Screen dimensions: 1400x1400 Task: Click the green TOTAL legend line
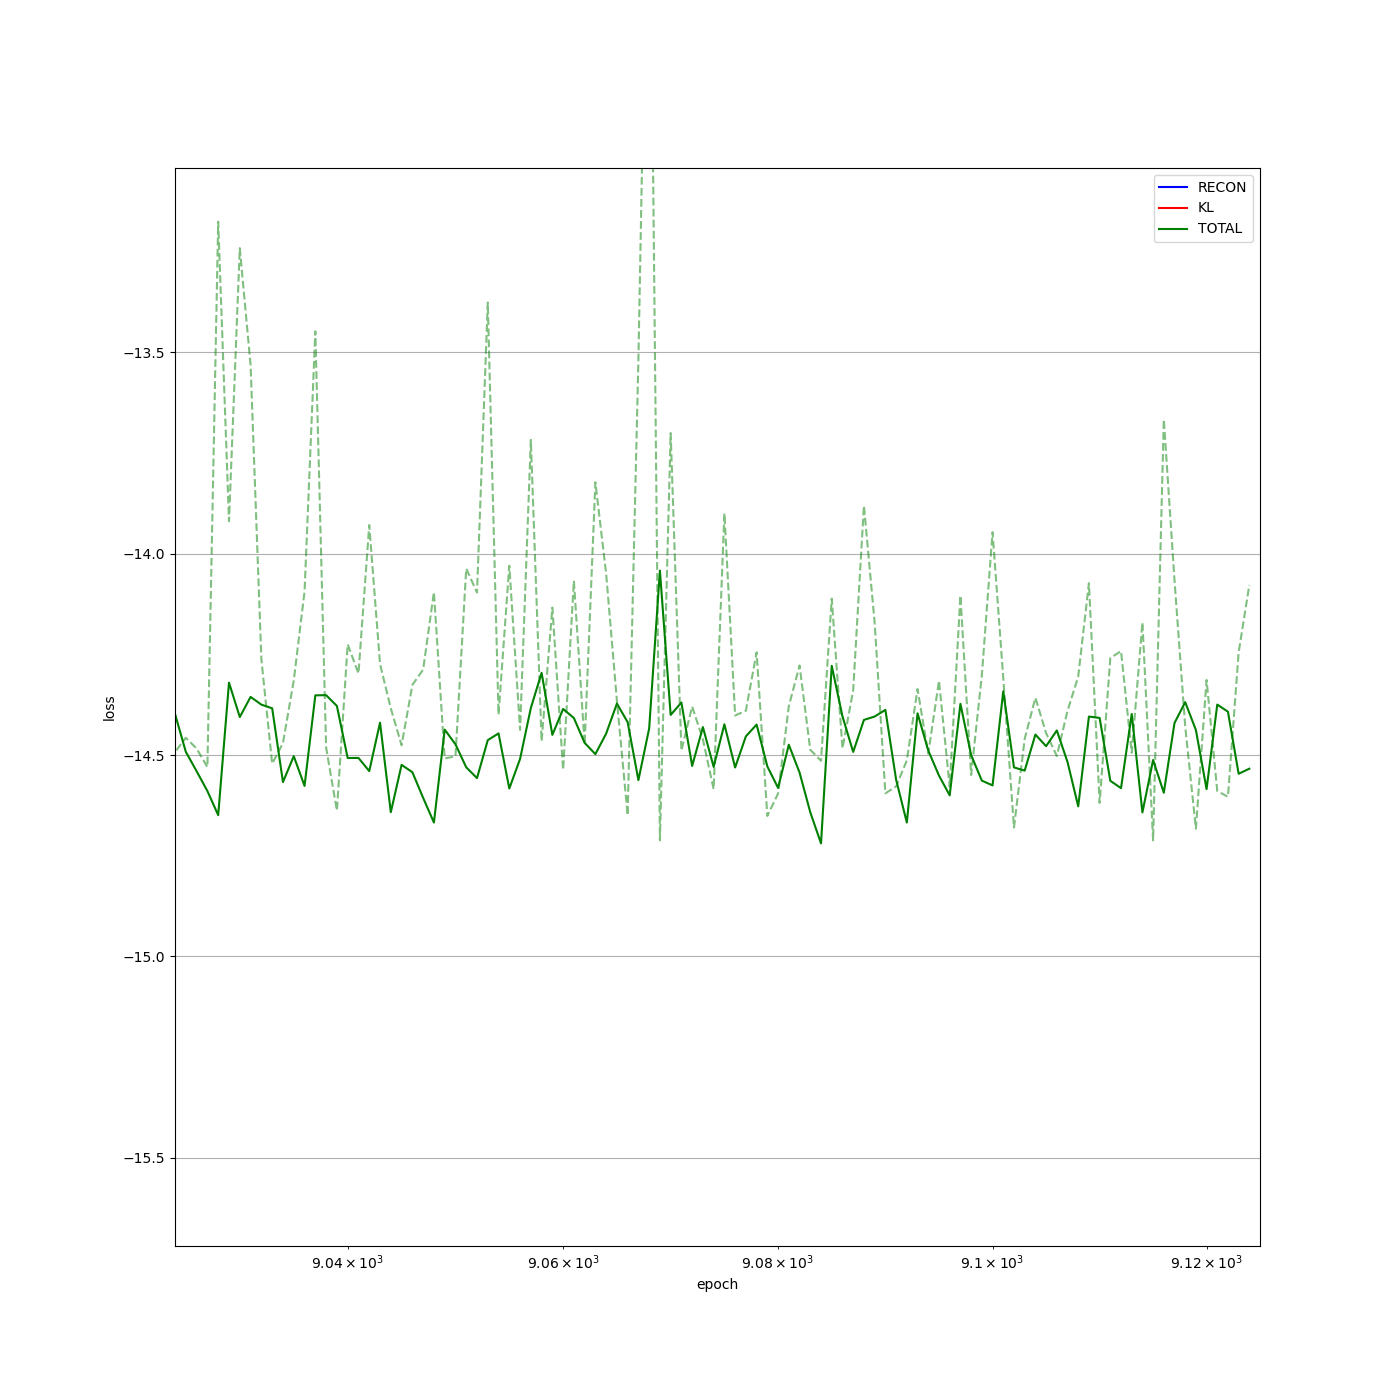pos(1172,228)
